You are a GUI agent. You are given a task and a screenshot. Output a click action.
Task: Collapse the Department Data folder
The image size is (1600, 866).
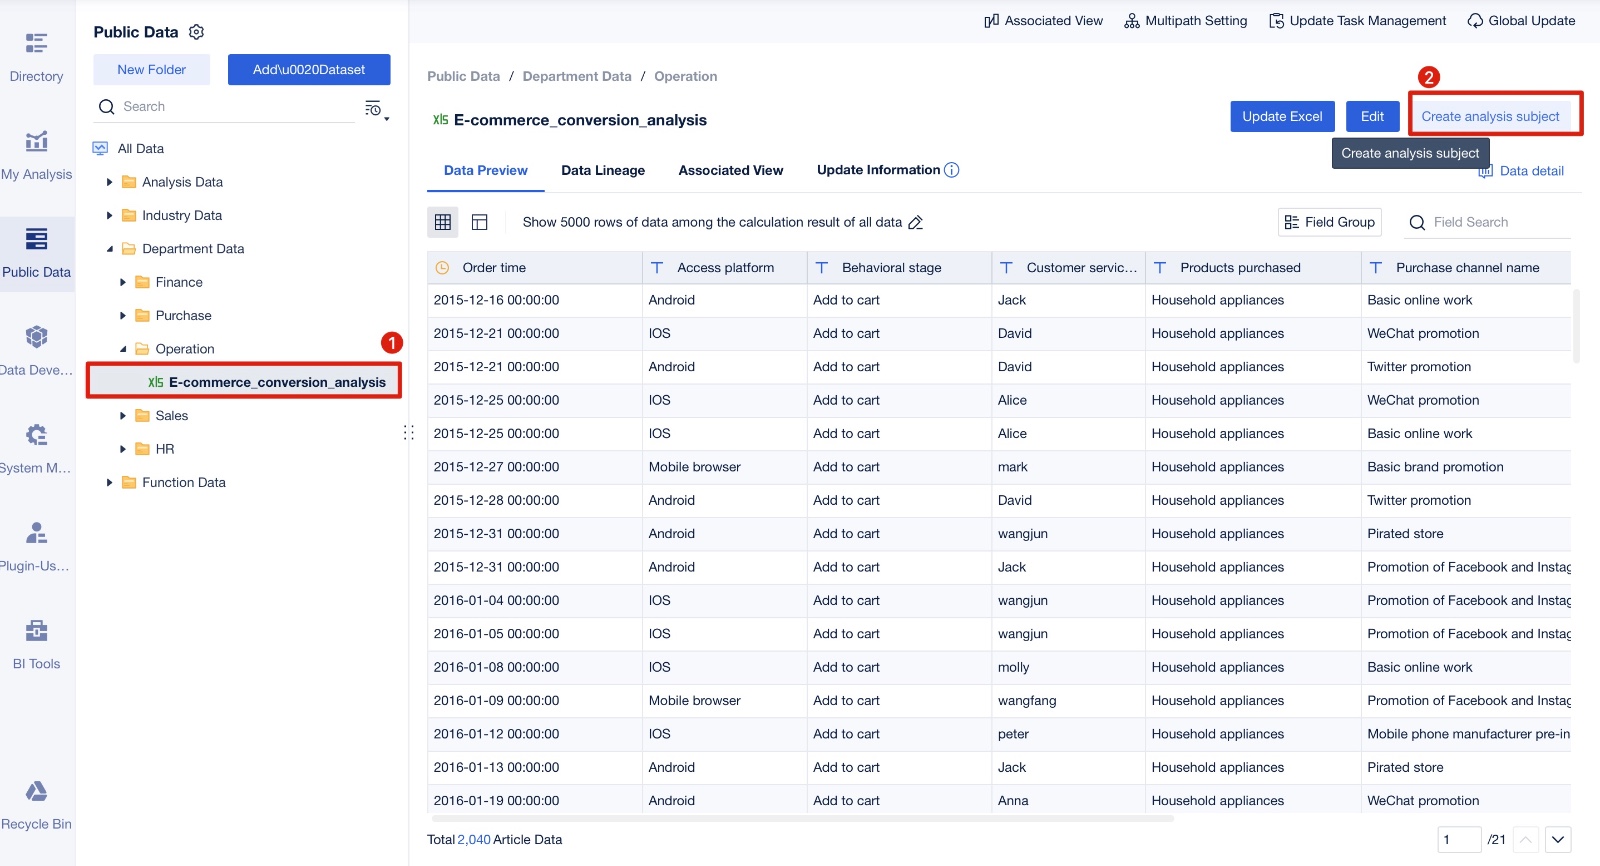click(x=109, y=249)
